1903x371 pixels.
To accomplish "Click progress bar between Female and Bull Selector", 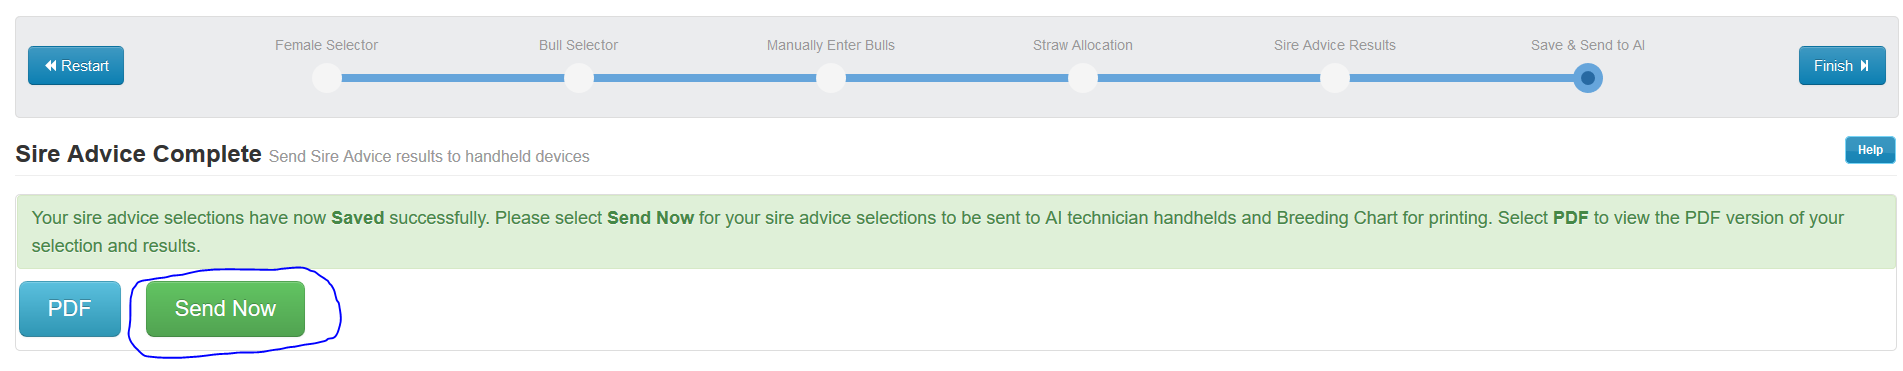I will (x=453, y=78).
